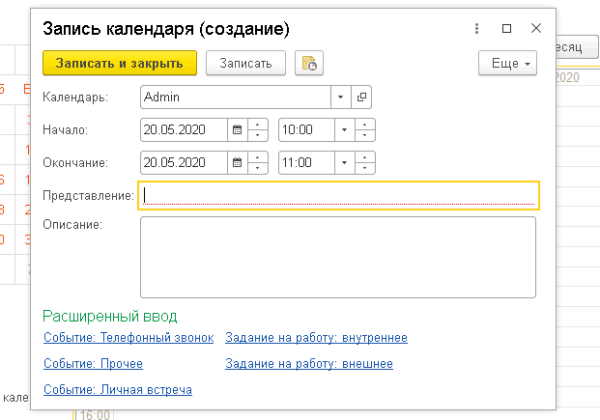Viewport: 600px width, 420px height.
Task: Expand the Окончание time dropdown
Action: click(344, 163)
